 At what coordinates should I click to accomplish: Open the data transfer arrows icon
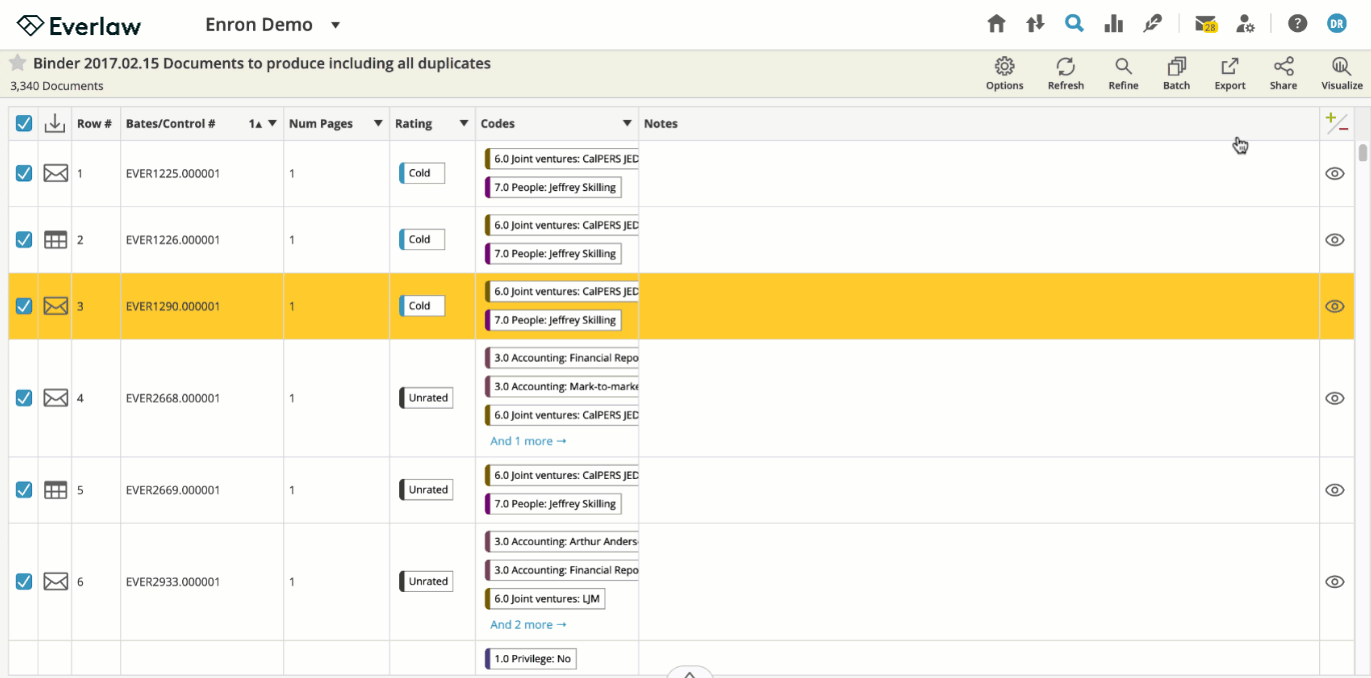pyautogui.click(x=1034, y=22)
